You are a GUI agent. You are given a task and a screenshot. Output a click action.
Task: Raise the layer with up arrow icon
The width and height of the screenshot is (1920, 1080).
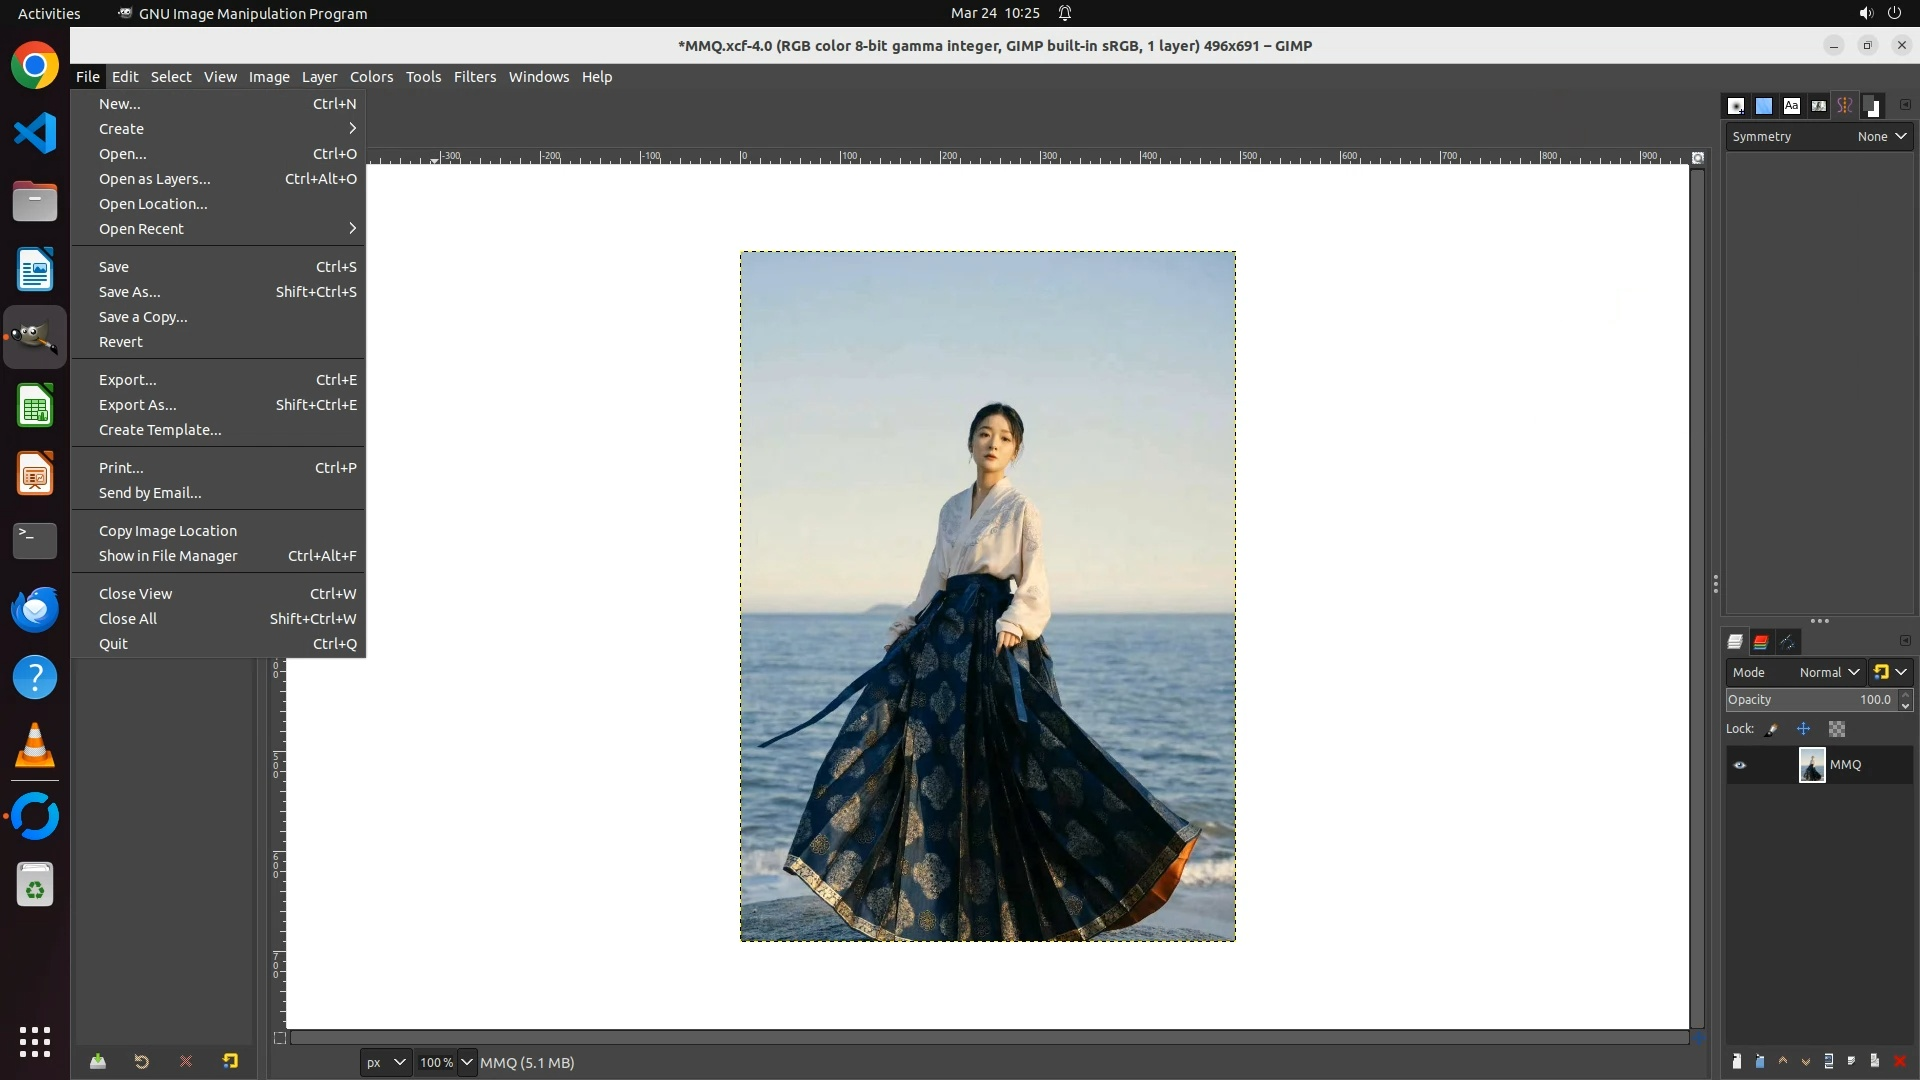click(x=1783, y=1061)
